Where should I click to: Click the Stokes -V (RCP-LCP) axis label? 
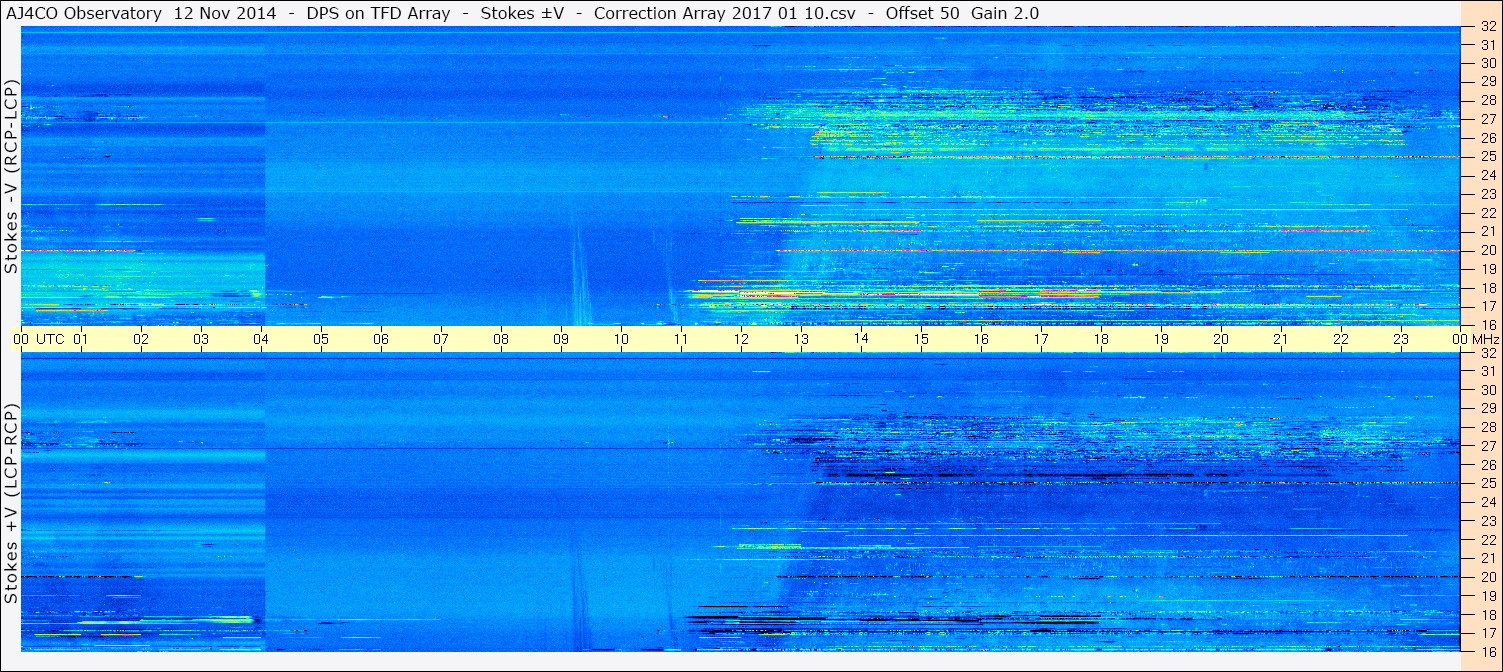coord(11,176)
